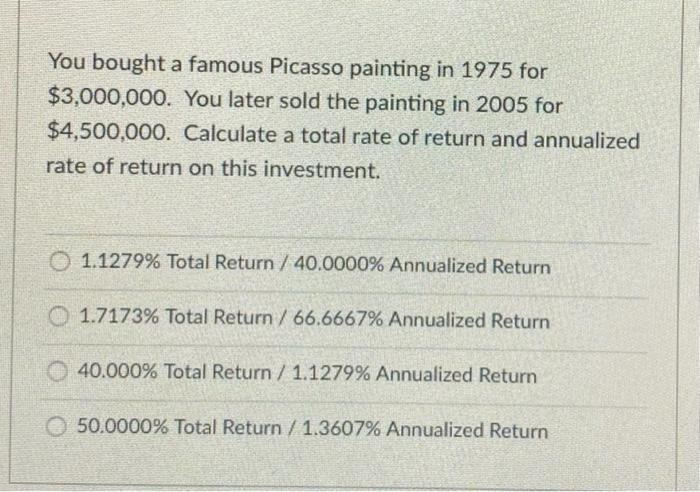Click the '40.000% Total Return' answer text
The image size is (700, 492).
[175, 371]
